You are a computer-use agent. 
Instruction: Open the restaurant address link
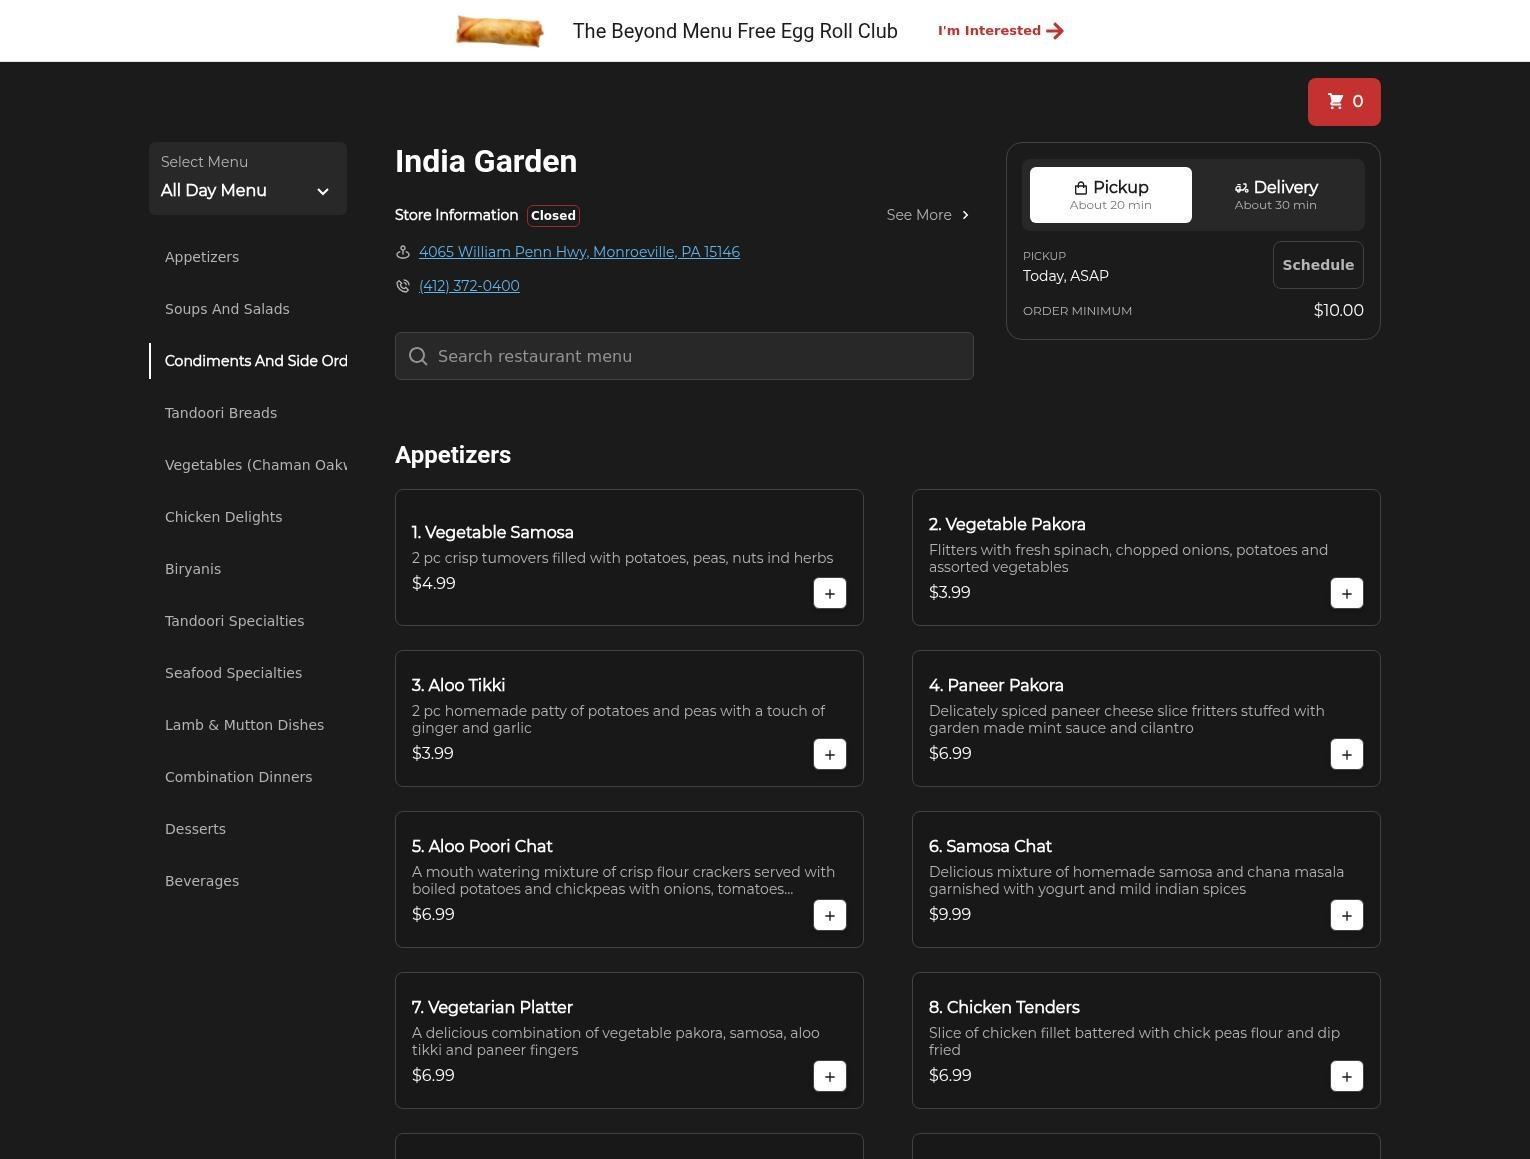click(579, 252)
